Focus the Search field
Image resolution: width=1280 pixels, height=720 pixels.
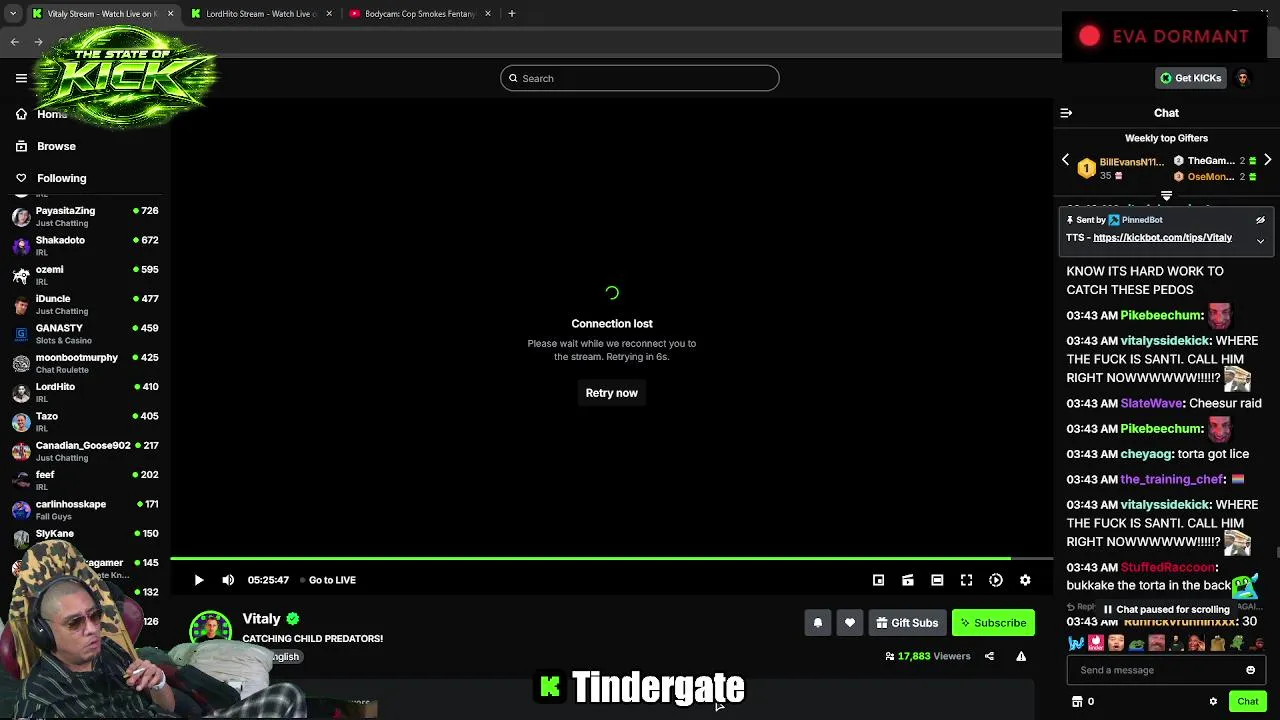click(640, 78)
